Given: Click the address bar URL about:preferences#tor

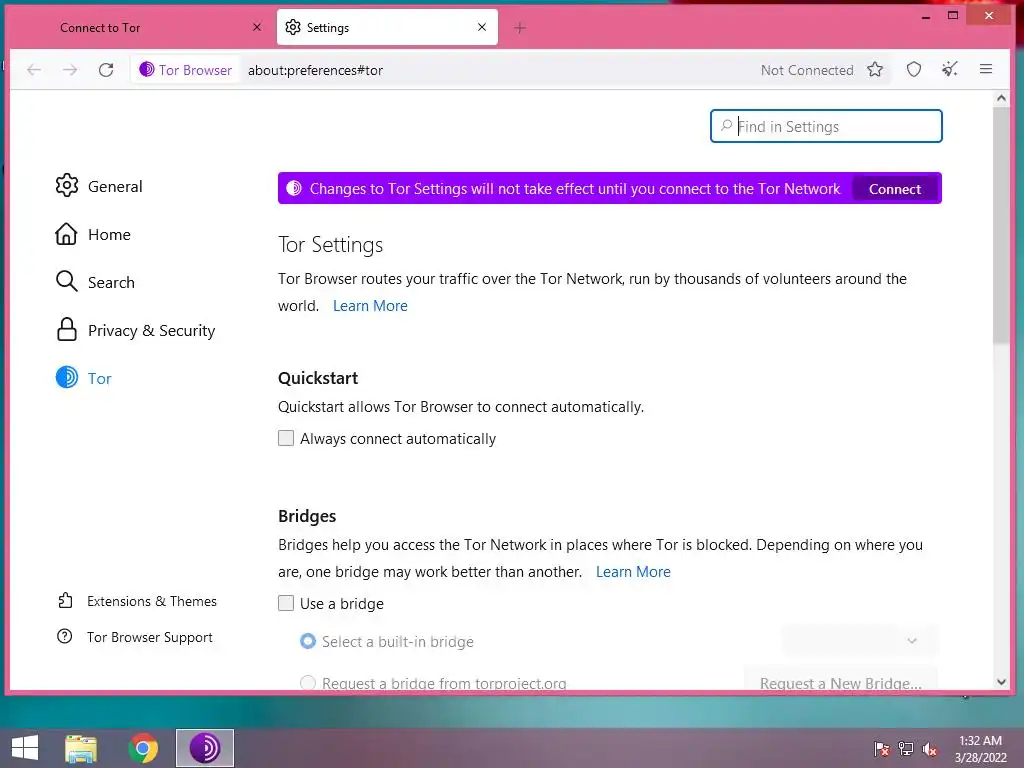Looking at the screenshot, I should (315, 70).
